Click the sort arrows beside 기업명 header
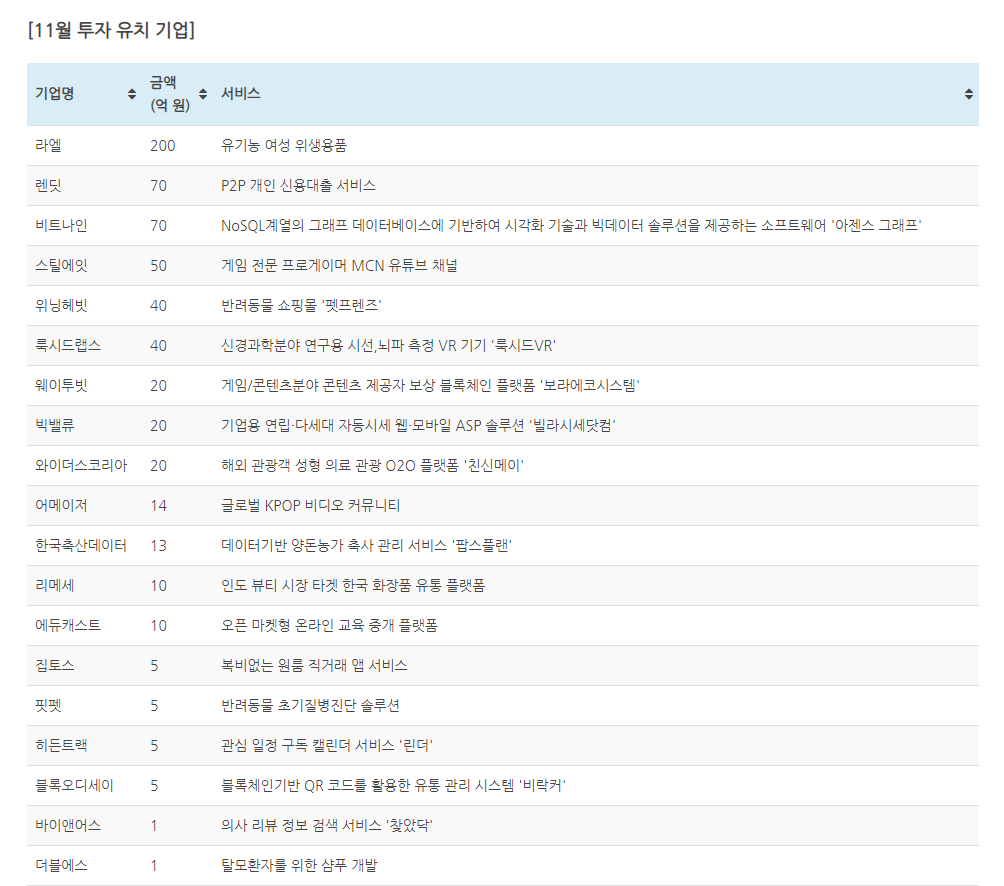 click(x=132, y=94)
